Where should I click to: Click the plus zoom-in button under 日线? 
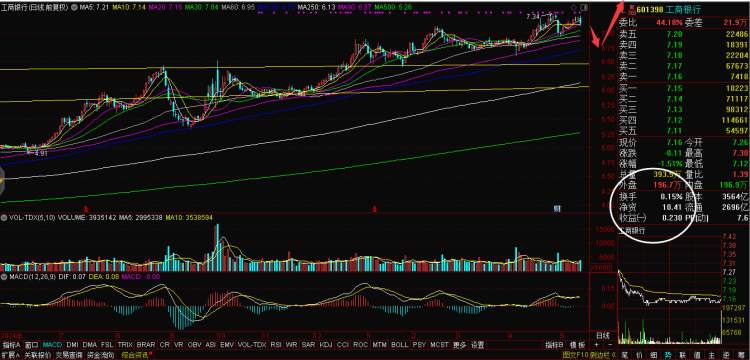tap(596, 345)
